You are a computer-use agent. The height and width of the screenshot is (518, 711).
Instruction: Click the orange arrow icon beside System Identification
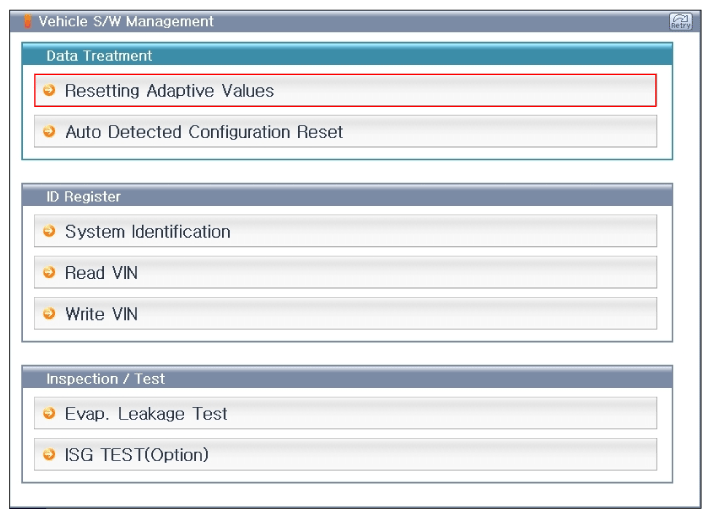pyautogui.click(x=49, y=232)
